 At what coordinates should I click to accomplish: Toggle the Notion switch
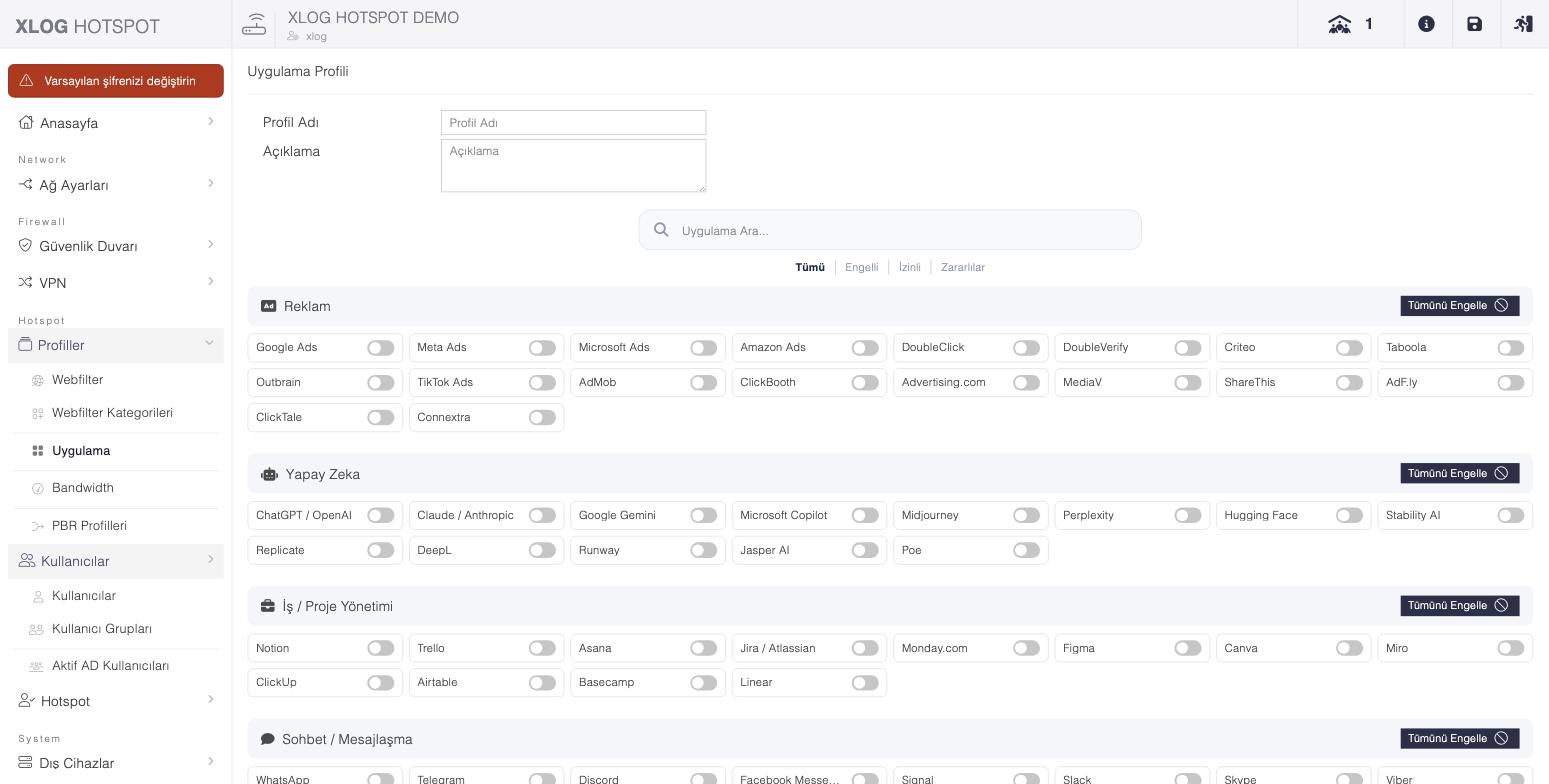click(380, 648)
